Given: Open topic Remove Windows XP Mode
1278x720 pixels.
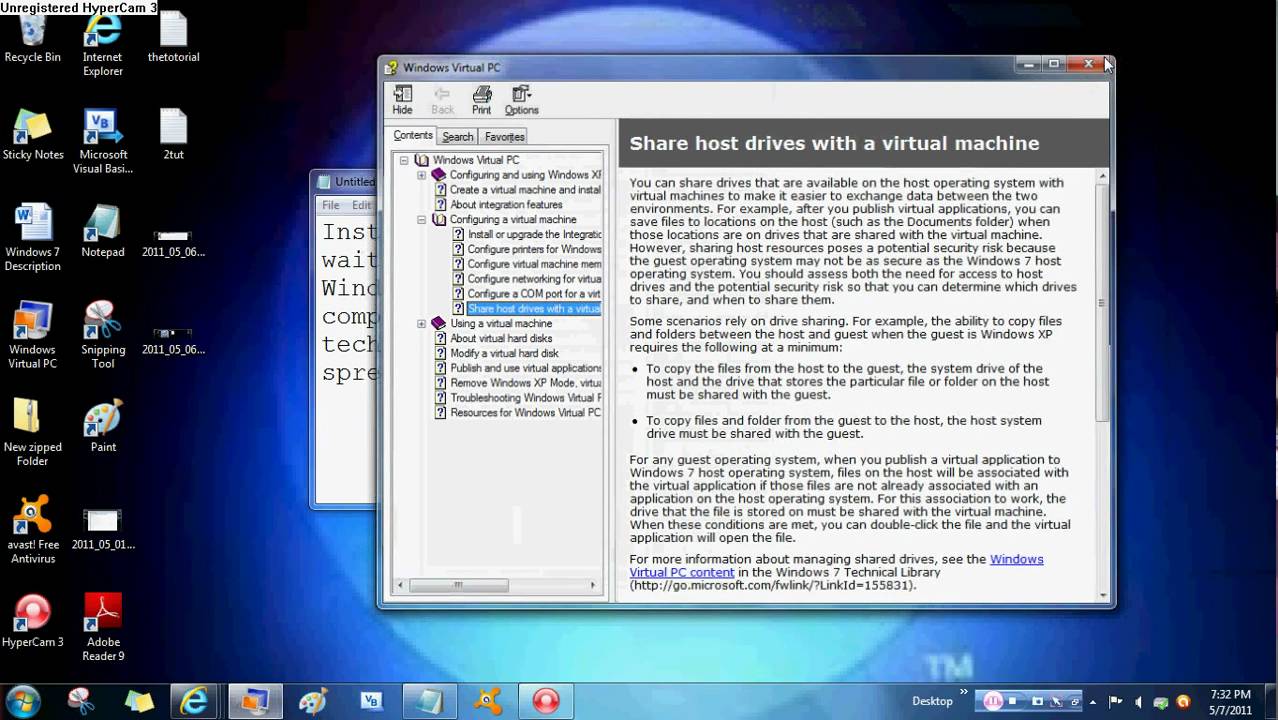Looking at the screenshot, I should point(525,383).
